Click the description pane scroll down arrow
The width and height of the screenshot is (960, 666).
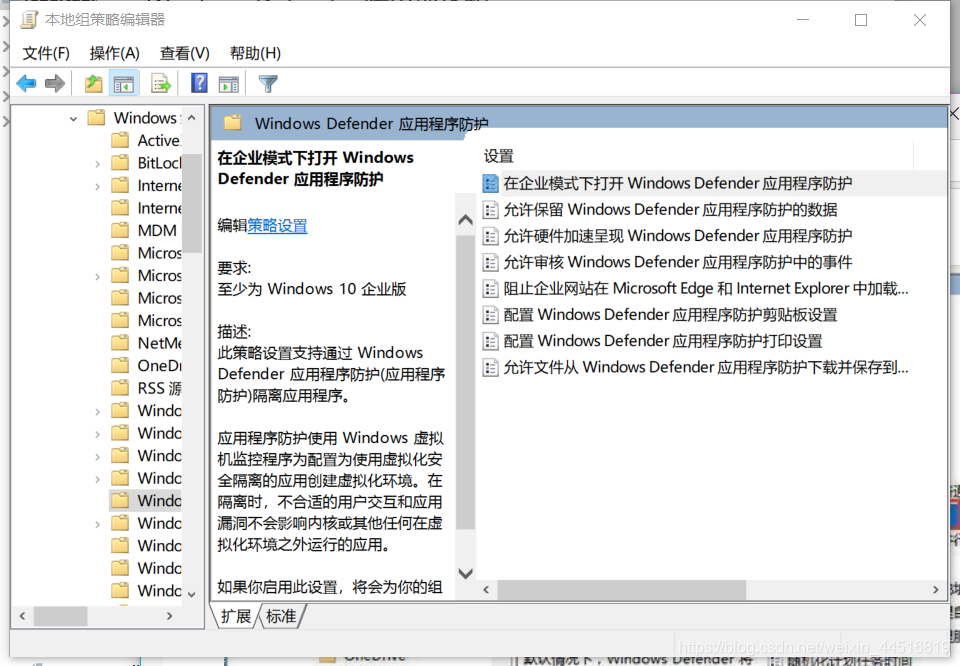(466, 573)
